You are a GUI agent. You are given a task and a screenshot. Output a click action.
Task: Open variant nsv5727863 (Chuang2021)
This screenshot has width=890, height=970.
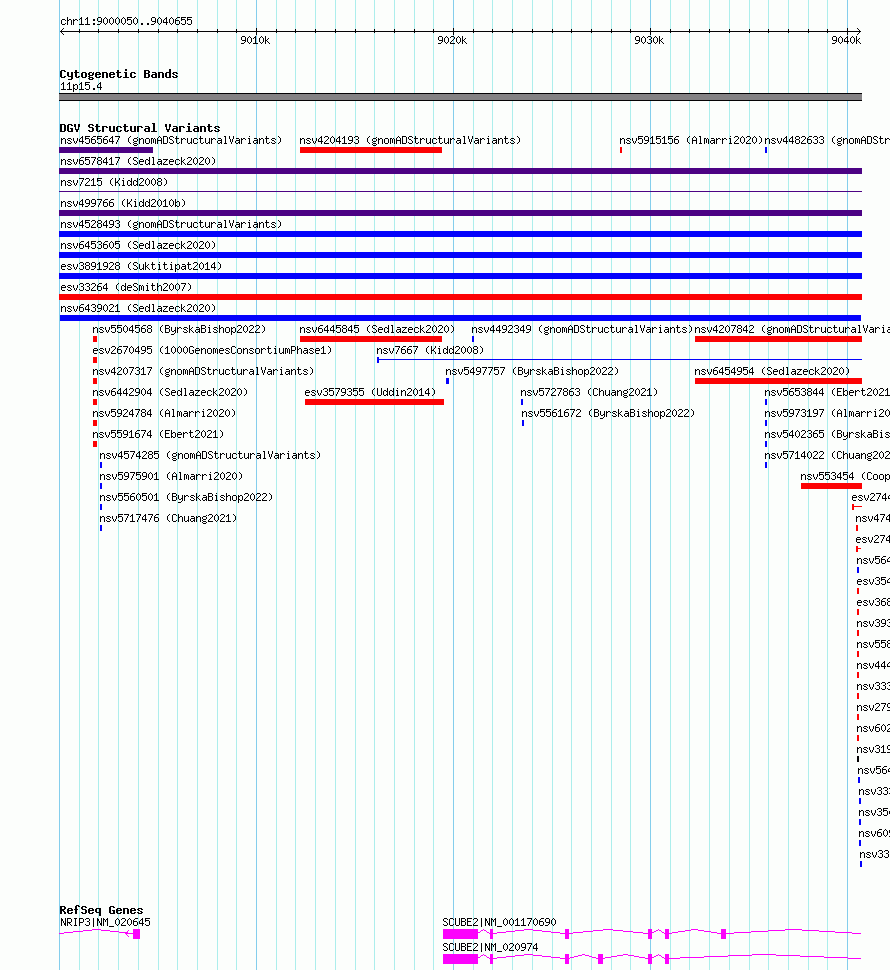pos(589,393)
